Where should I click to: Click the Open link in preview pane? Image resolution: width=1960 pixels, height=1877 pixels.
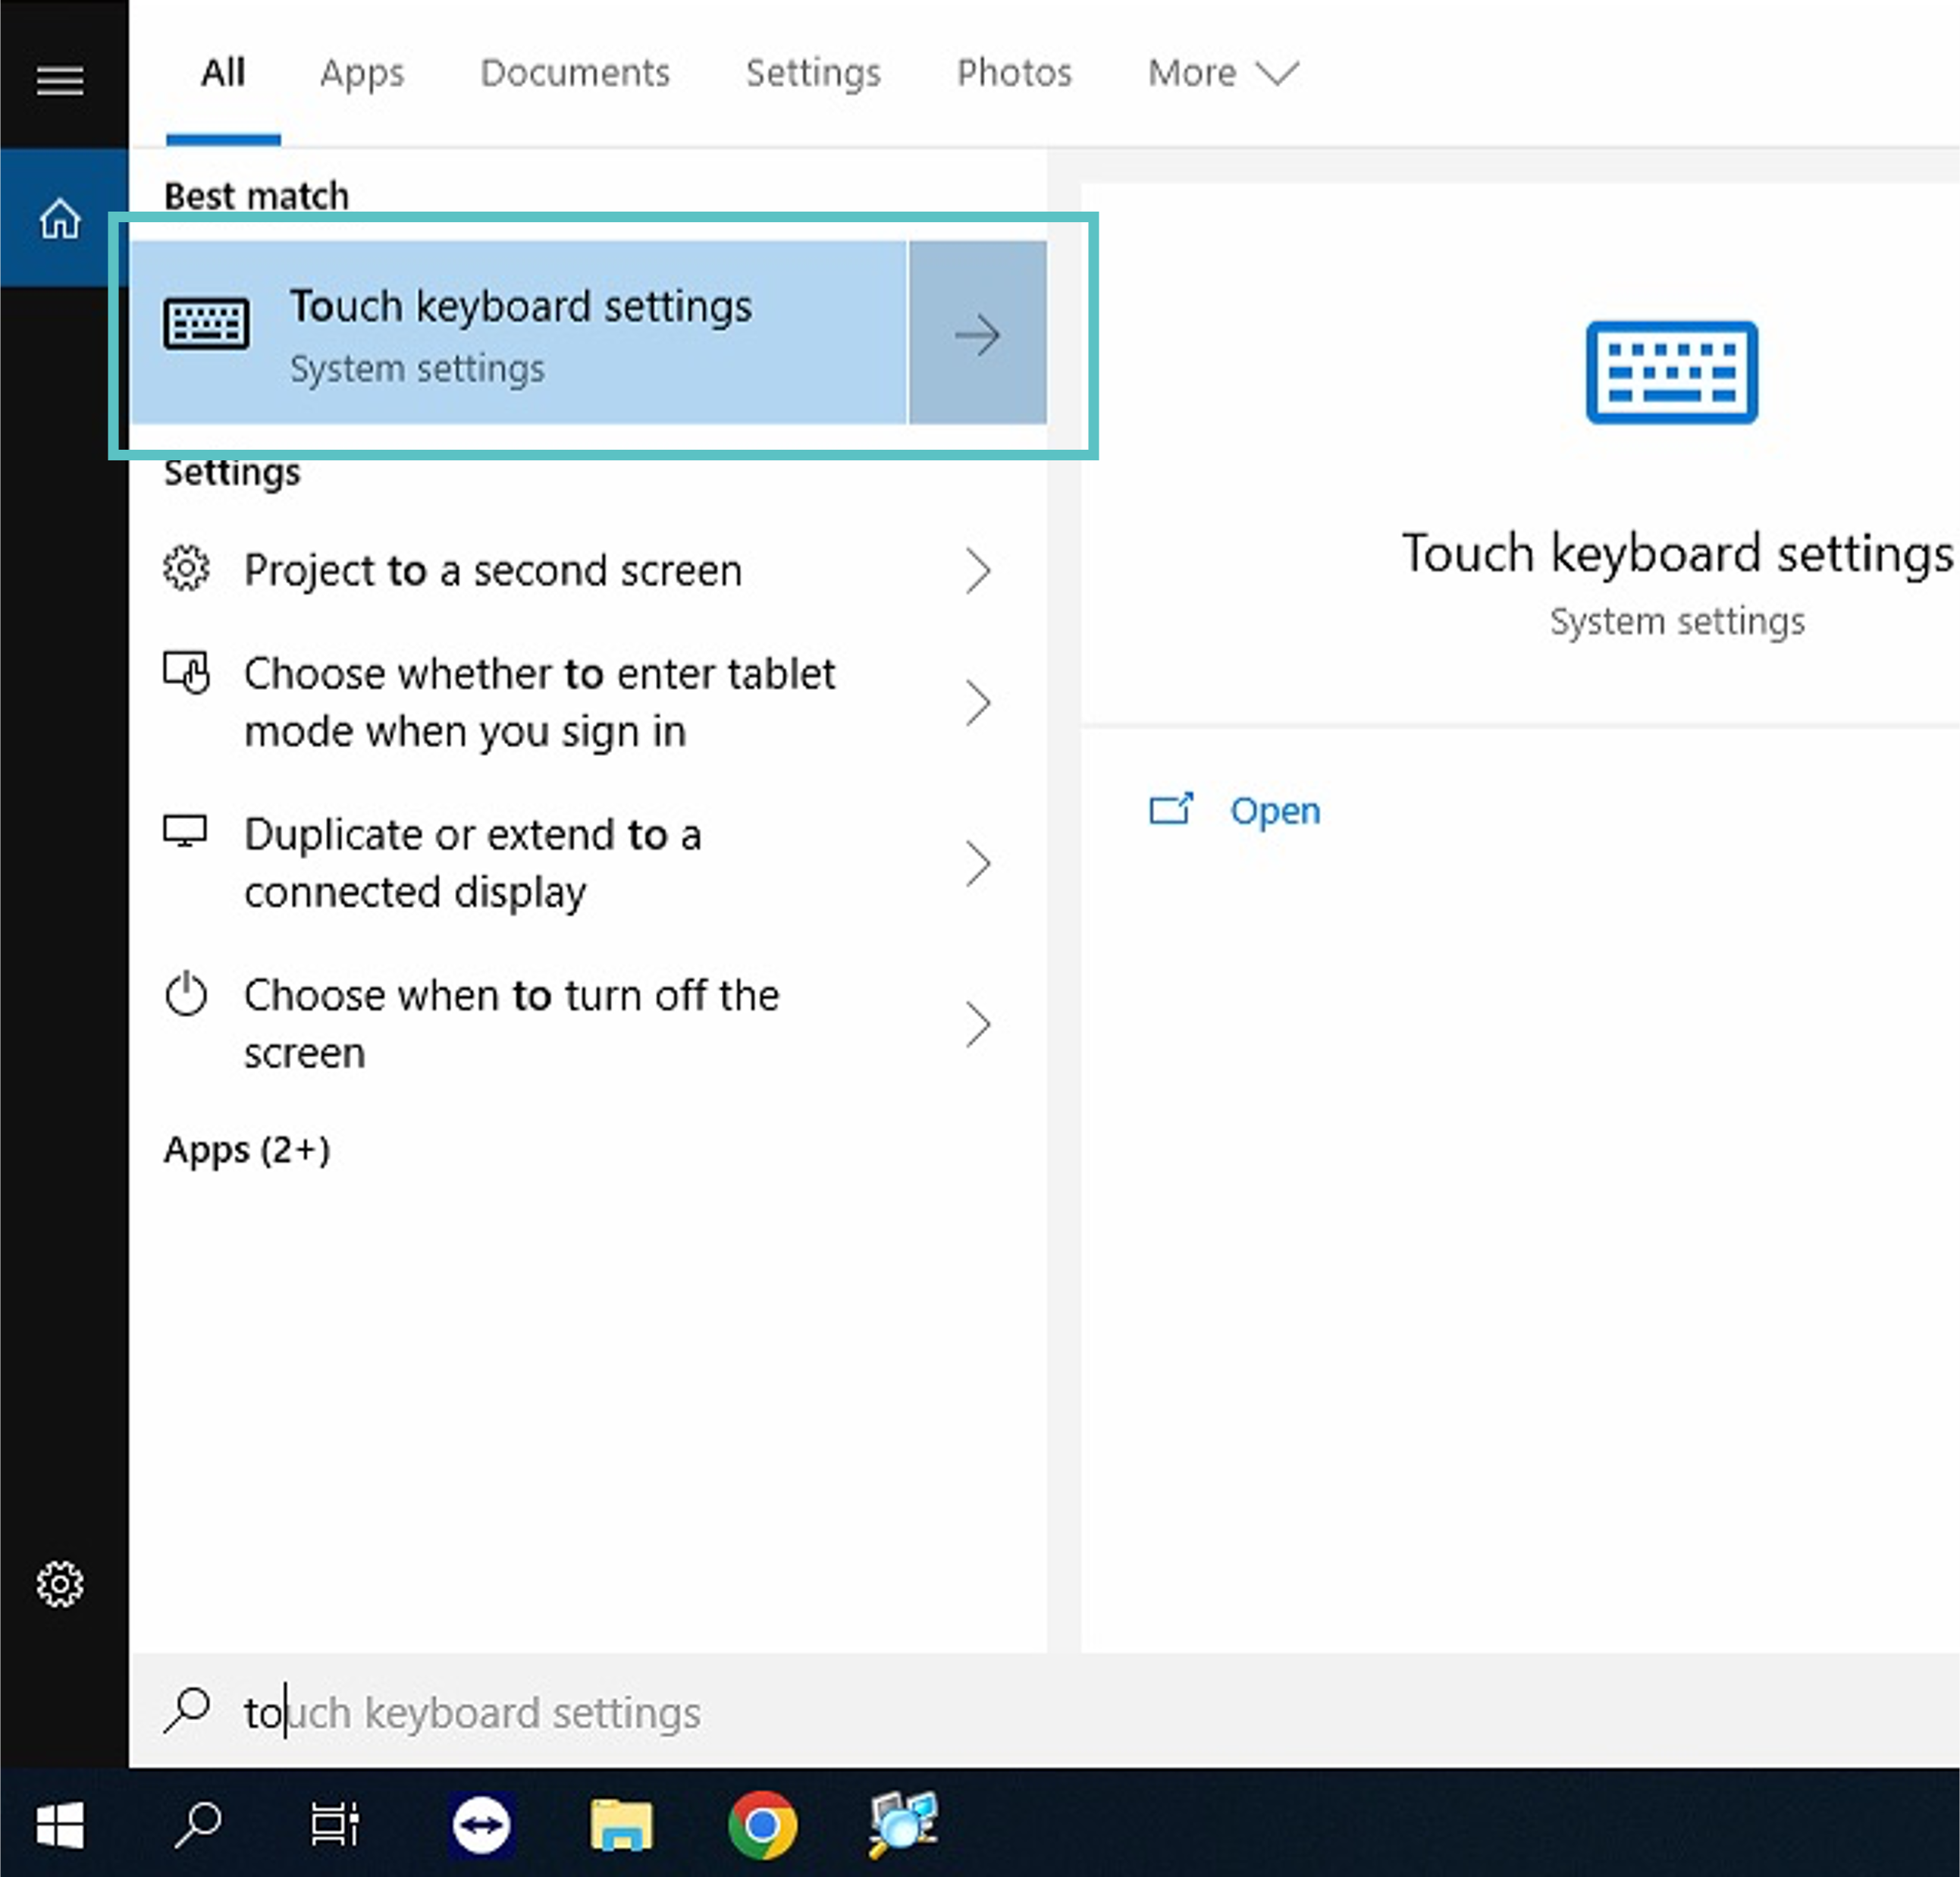click(1275, 810)
